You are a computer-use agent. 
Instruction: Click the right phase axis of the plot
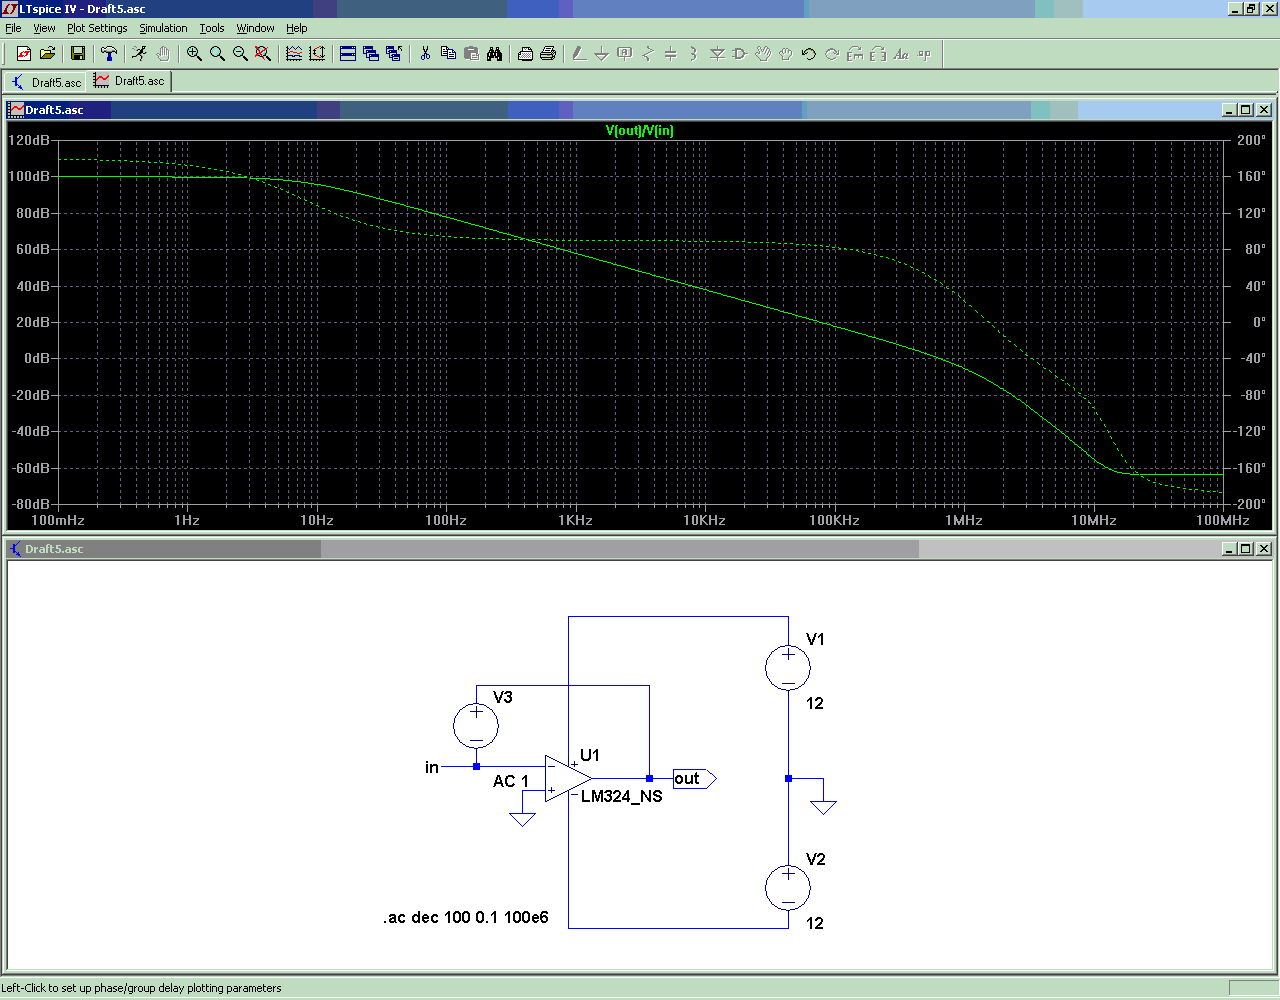tap(1250, 322)
